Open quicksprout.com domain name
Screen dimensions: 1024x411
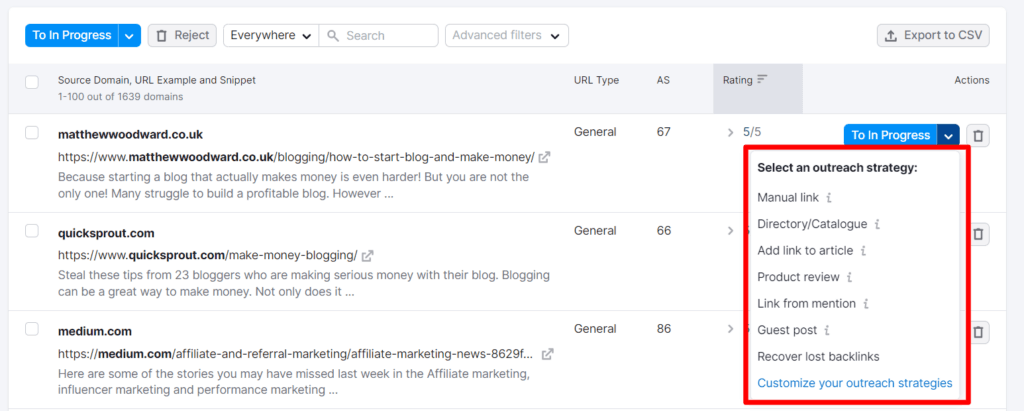[106, 233]
